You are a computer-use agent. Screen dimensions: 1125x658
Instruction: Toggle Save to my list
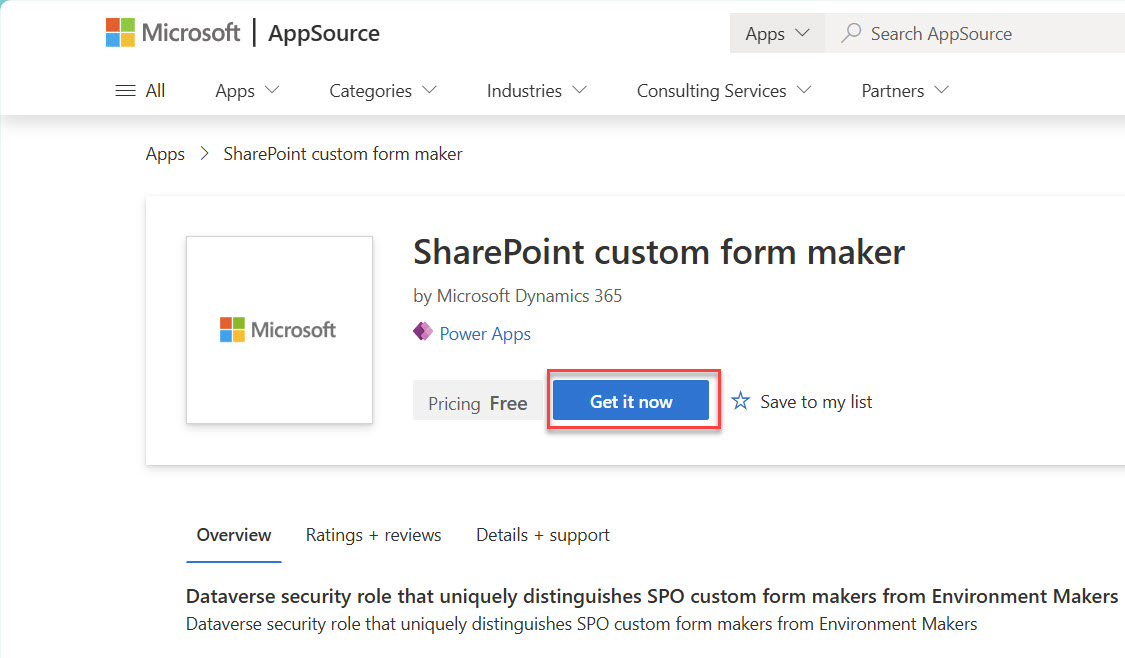[816, 401]
